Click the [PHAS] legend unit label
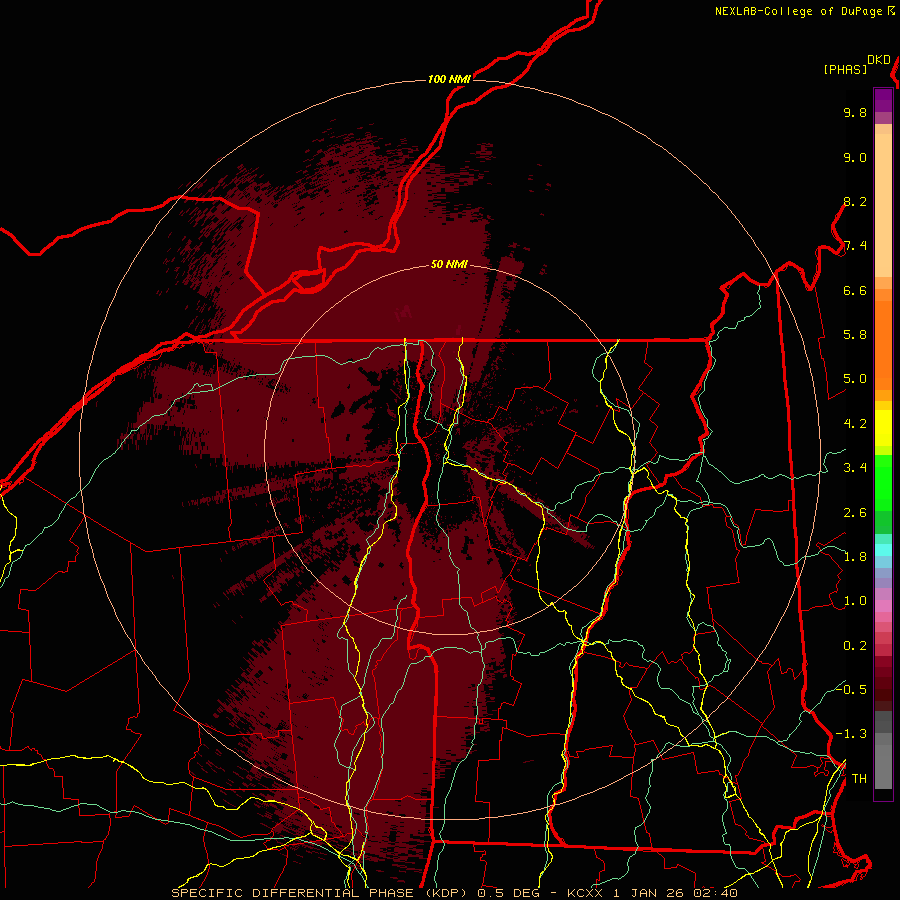The image size is (900, 900). [845, 69]
